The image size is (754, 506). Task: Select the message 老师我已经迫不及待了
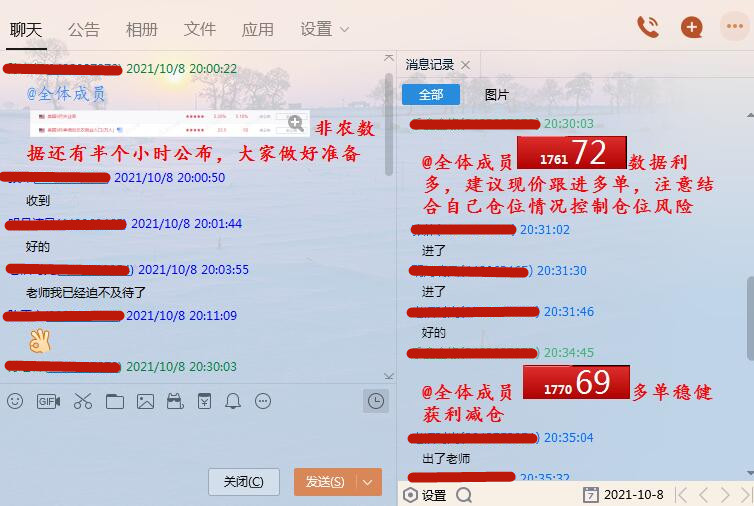[x=86, y=292]
